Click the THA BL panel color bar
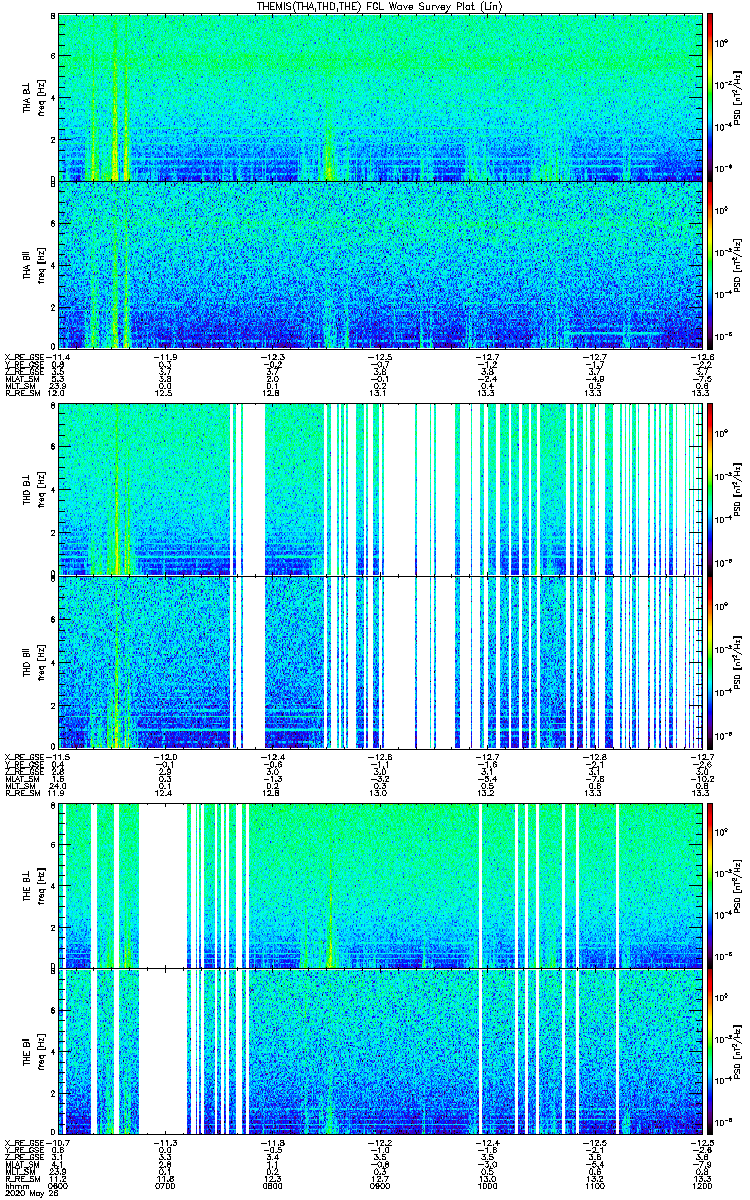Image resolution: width=750 pixels, height=1200 pixels. pyautogui.click(x=710, y=97)
